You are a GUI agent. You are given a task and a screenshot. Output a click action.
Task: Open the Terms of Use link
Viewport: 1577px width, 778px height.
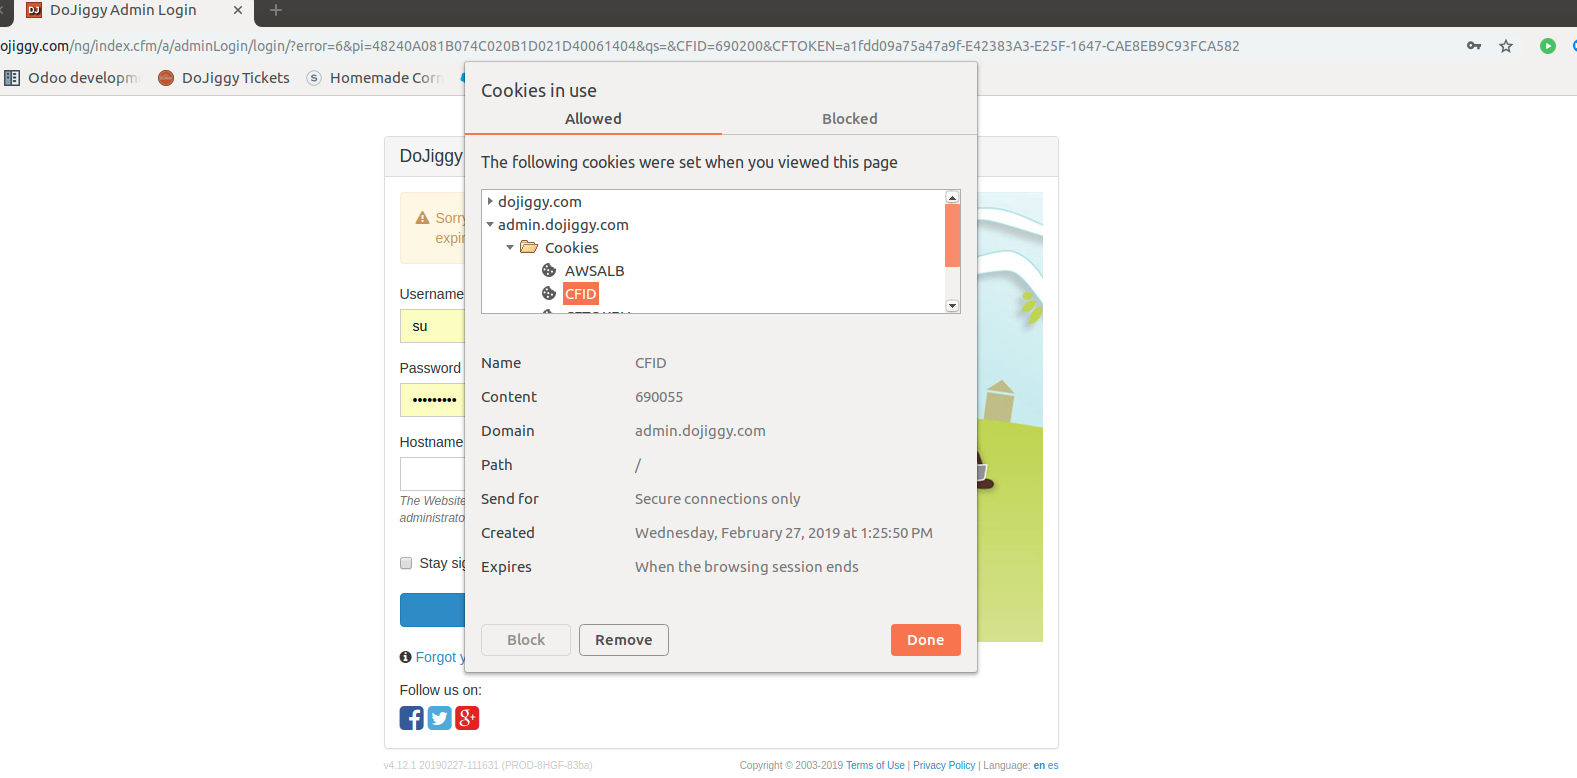click(x=875, y=765)
